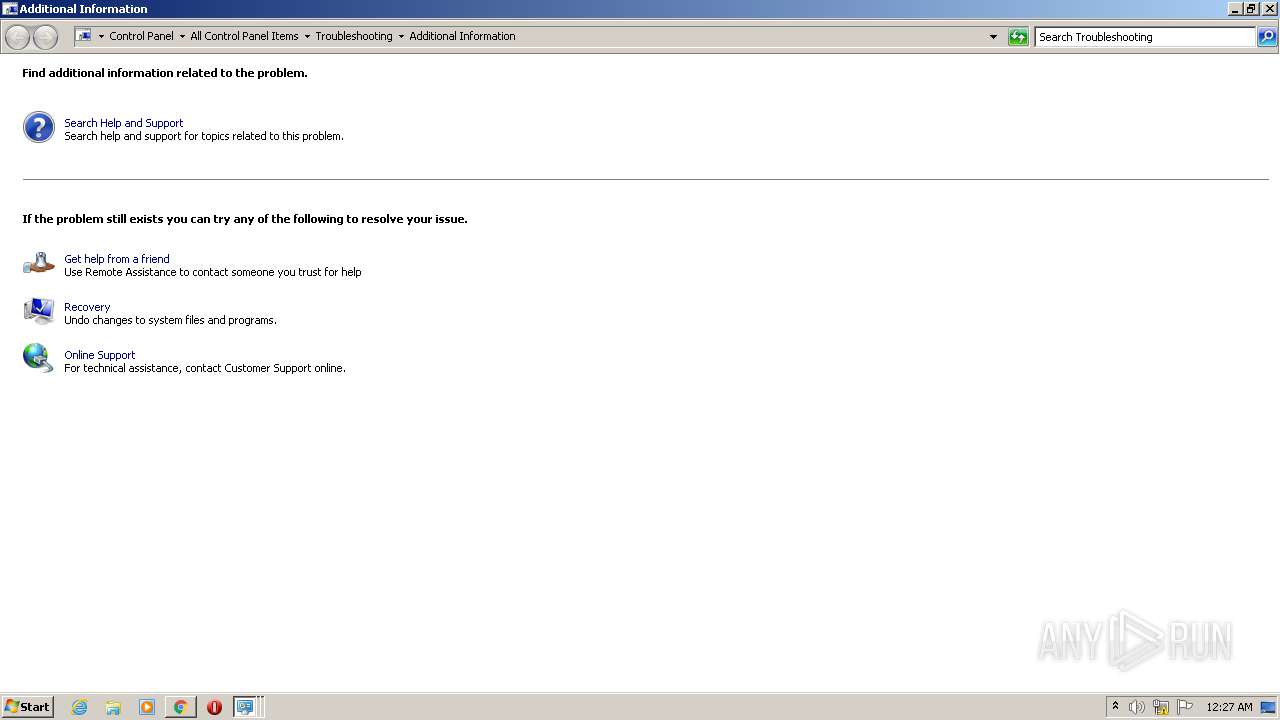
Task: Open the volume speaker tray icon
Action: click(1137, 707)
